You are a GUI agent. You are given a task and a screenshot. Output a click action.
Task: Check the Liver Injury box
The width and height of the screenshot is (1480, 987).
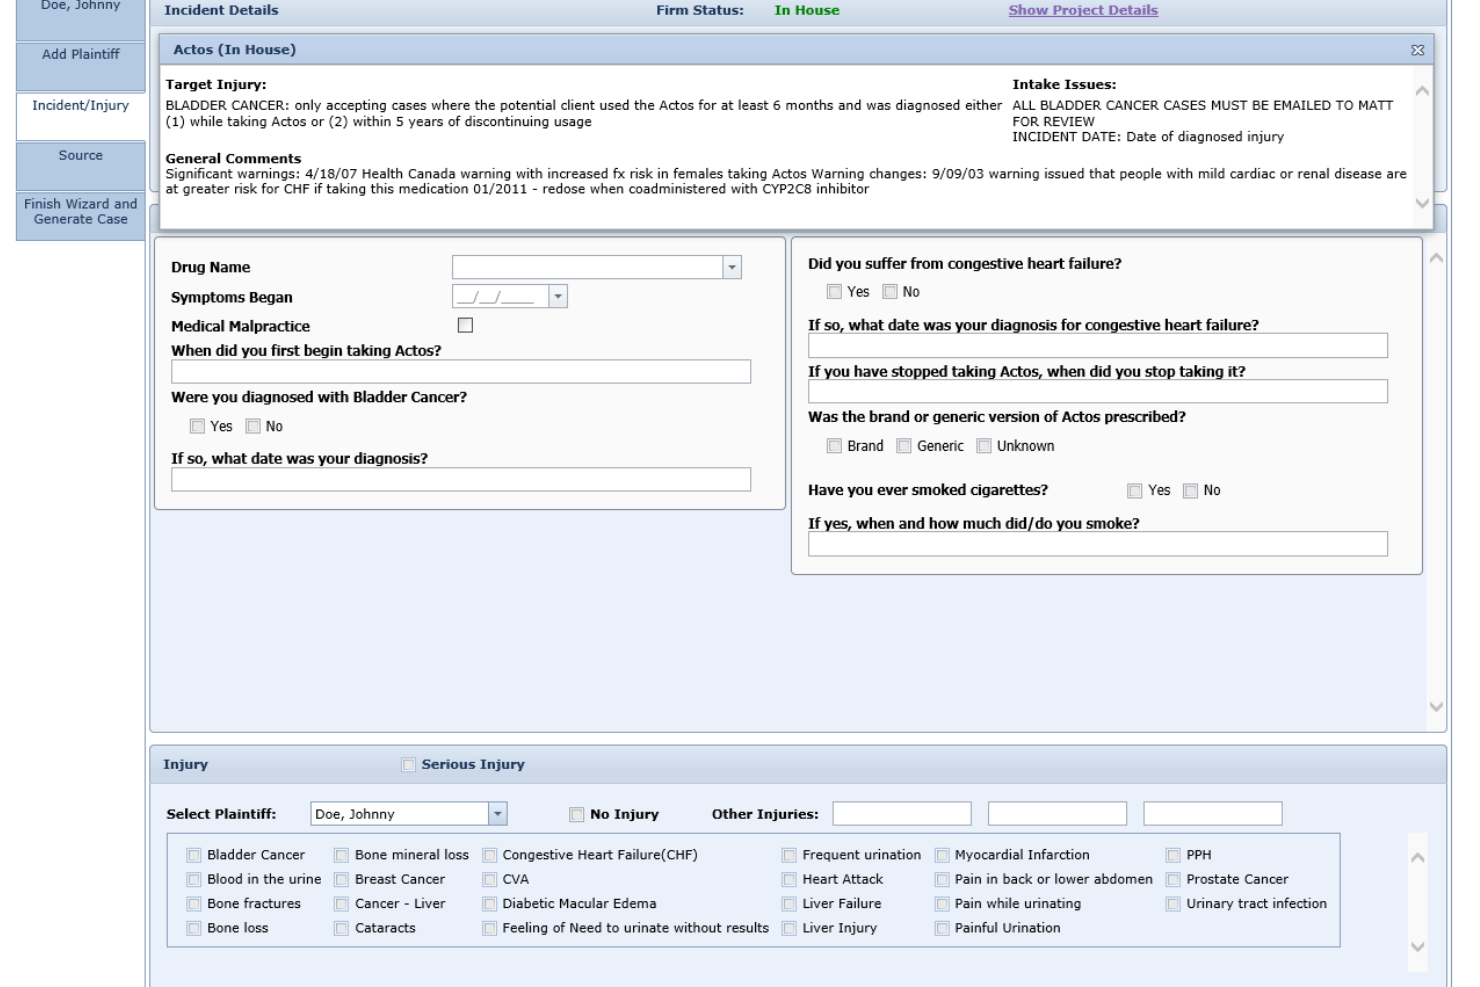click(x=789, y=929)
